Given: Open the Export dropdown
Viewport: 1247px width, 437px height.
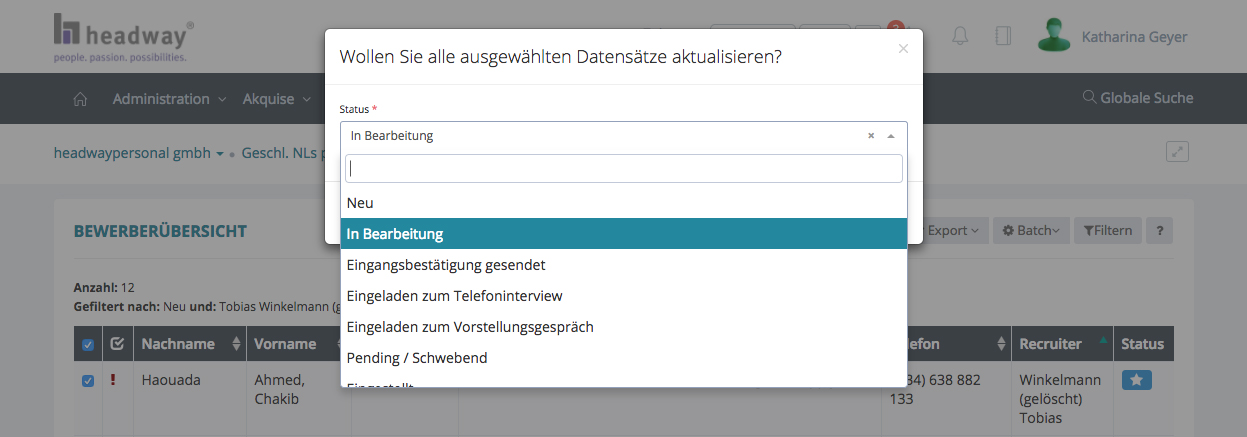Looking at the screenshot, I should point(952,231).
